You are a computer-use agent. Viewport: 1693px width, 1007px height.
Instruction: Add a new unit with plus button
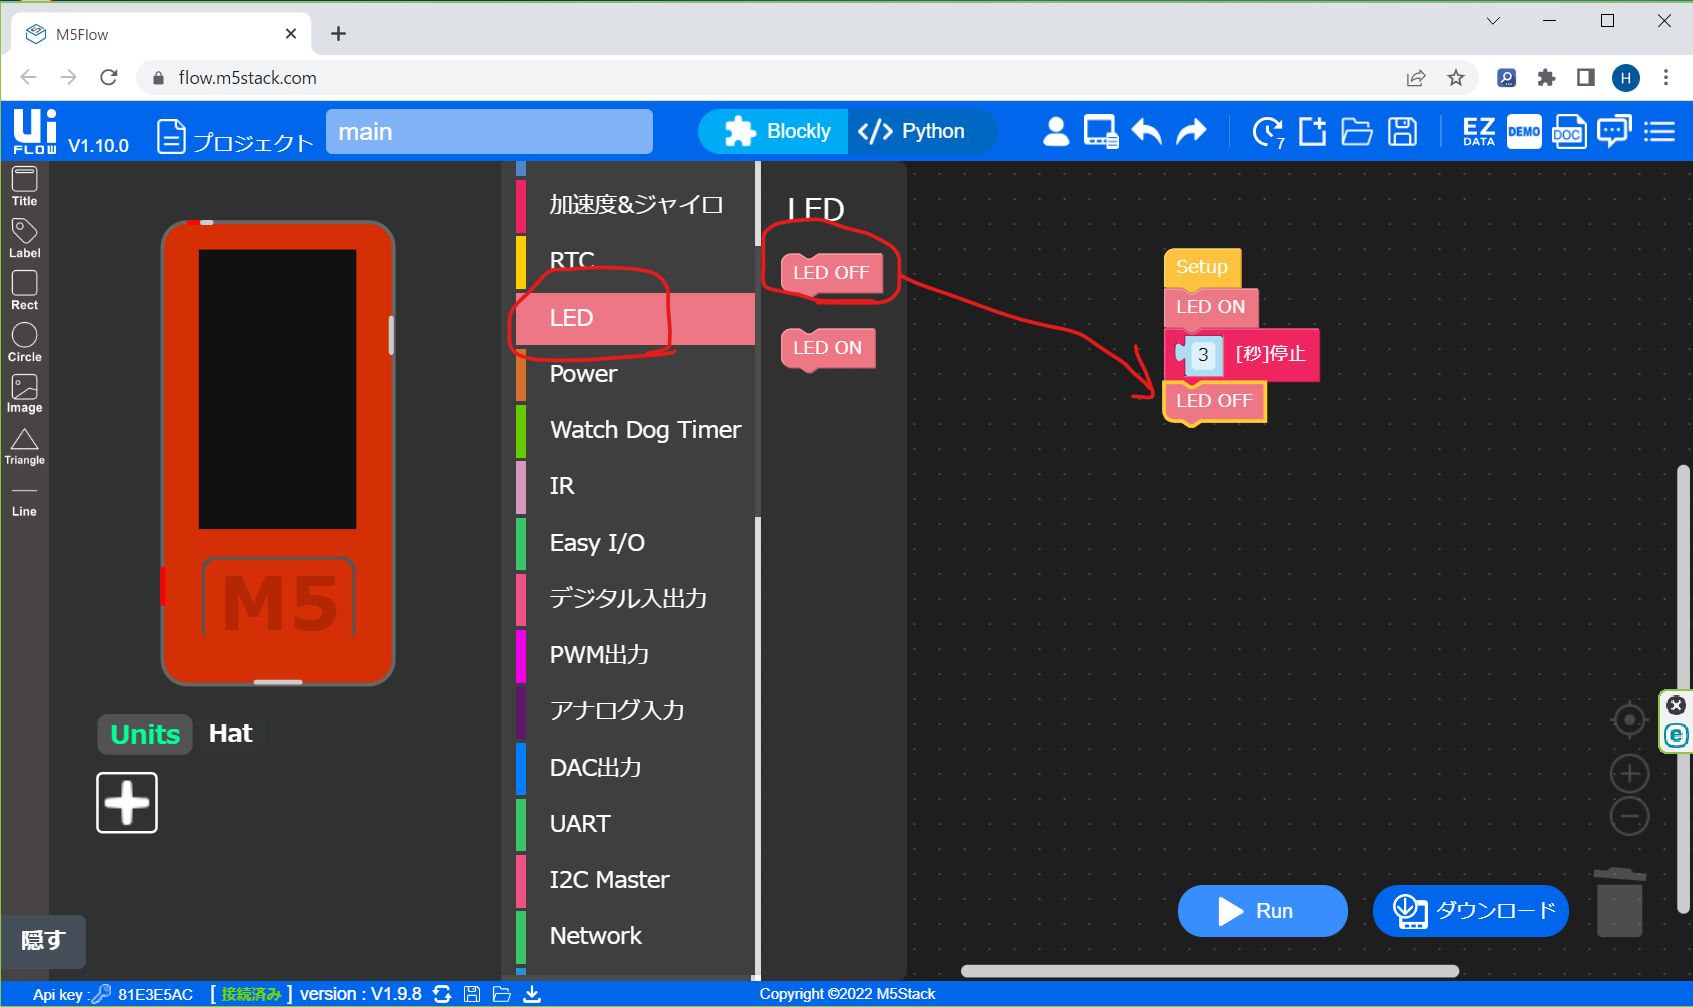[x=127, y=802]
